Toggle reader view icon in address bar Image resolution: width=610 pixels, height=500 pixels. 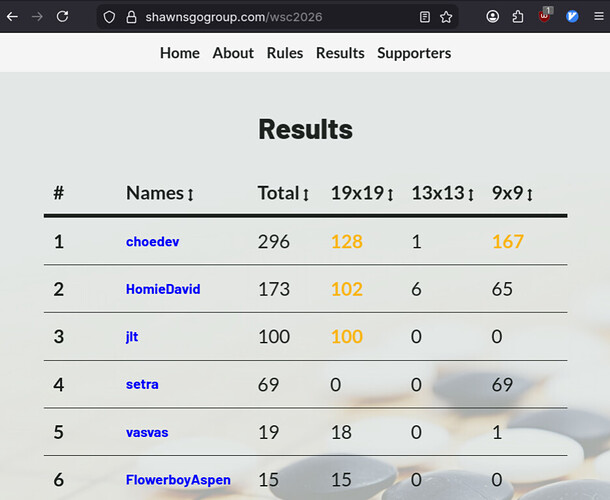[x=425, y=17]
